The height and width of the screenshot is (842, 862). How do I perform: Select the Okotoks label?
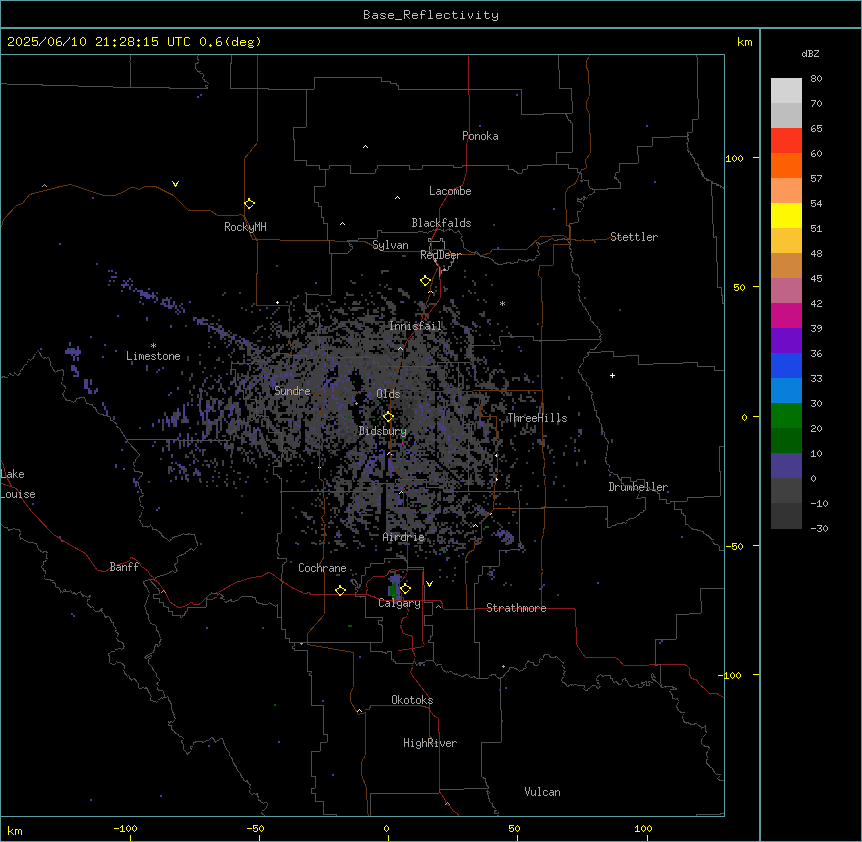[x=412, y=700]
